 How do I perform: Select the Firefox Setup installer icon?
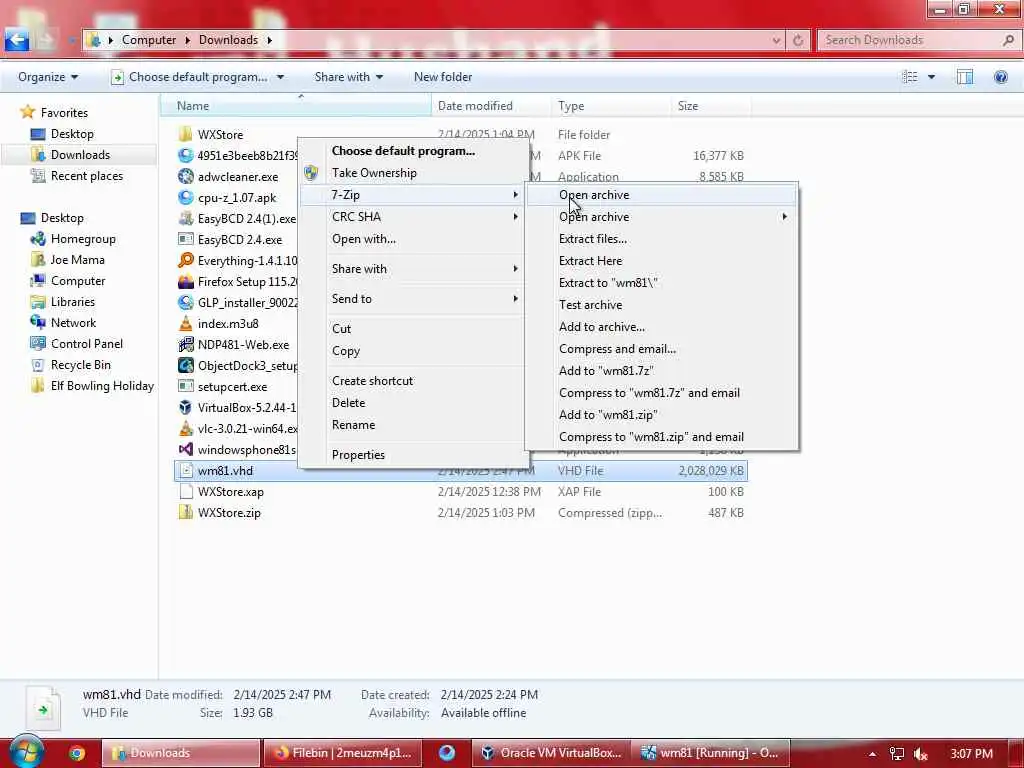185,281
